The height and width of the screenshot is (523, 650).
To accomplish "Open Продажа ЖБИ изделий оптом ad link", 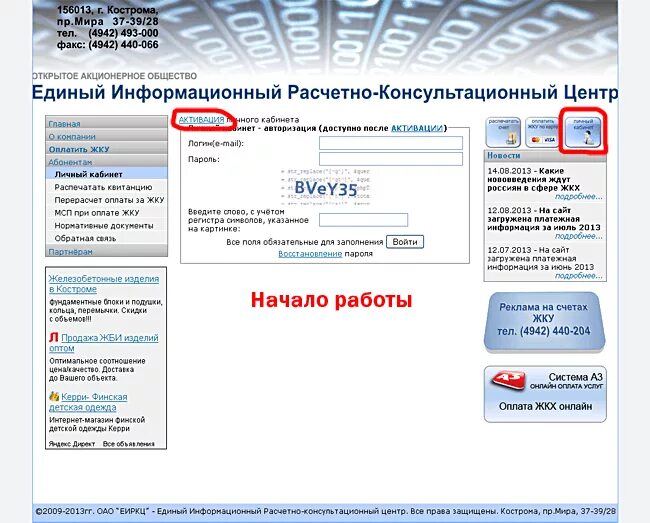I will 104,343.
